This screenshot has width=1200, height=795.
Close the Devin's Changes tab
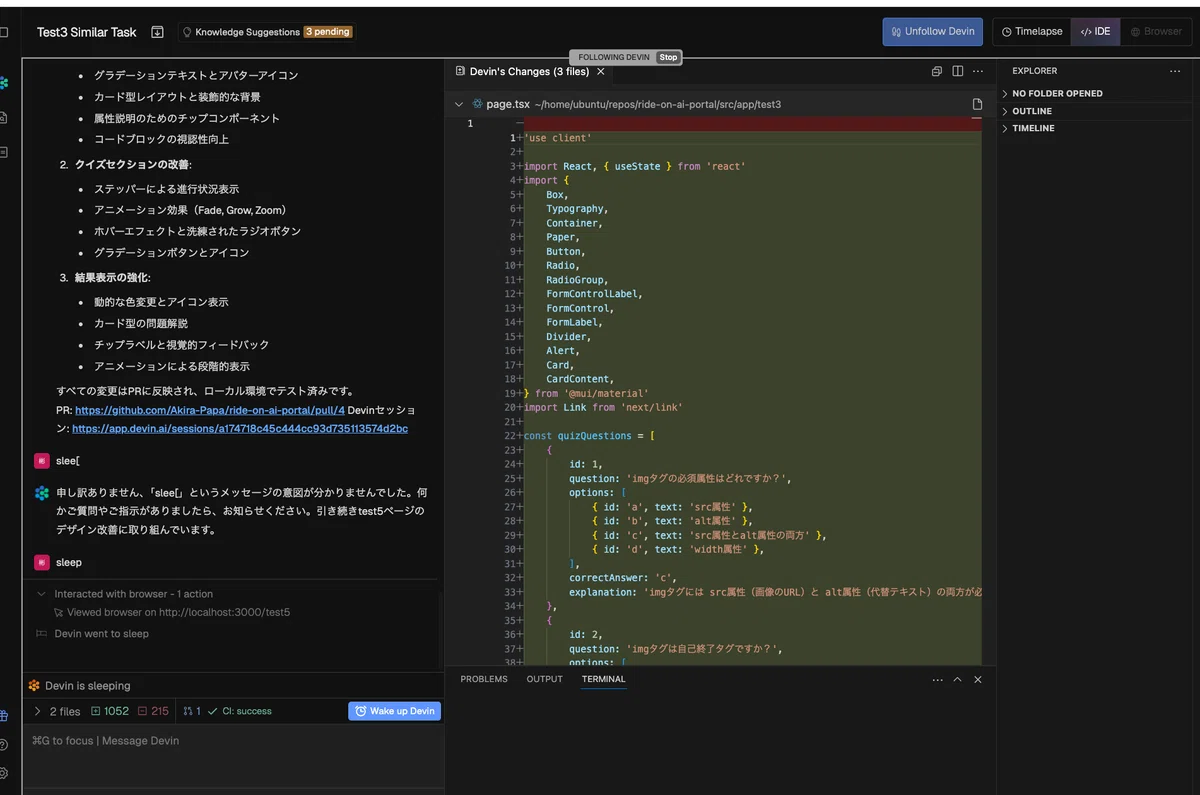coord(601,72)
